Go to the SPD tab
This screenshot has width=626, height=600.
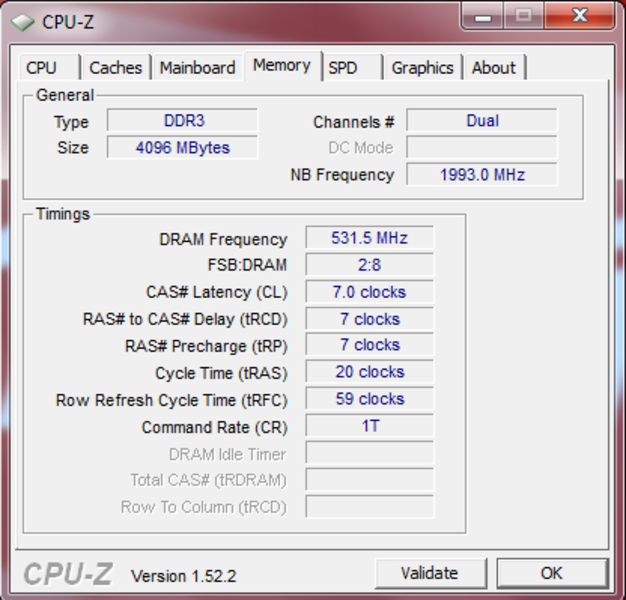click(x=353, y=67)
